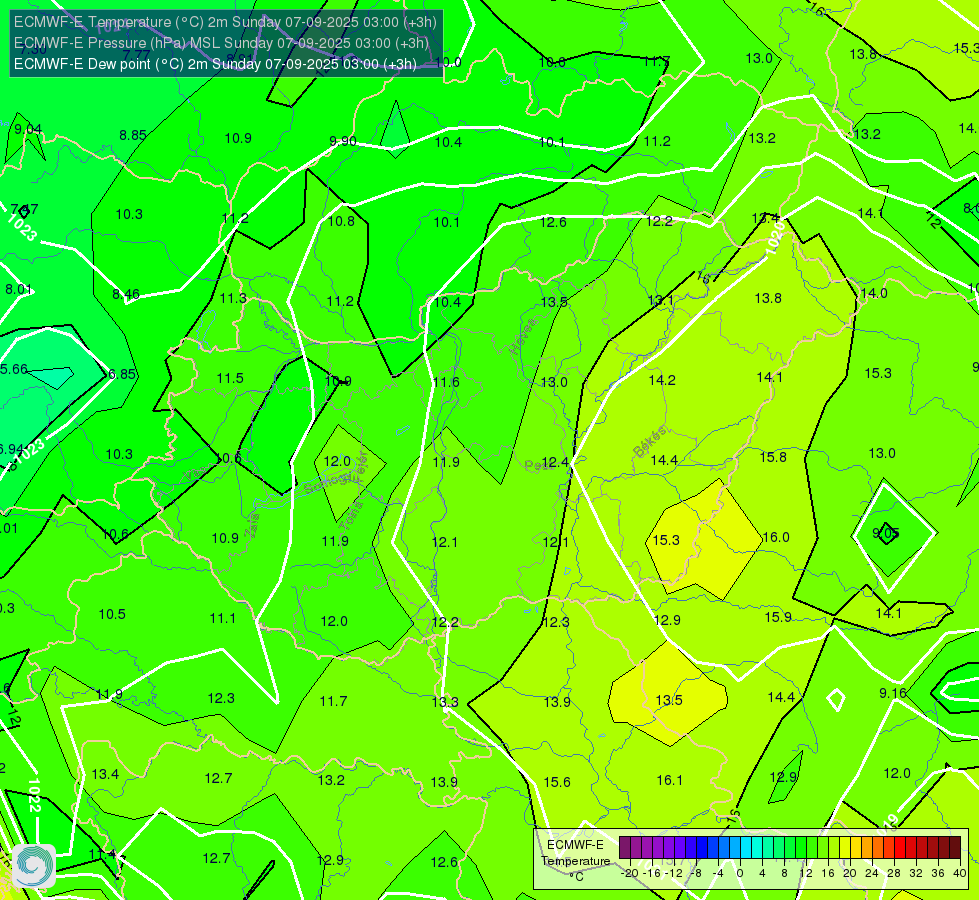Click the 9.90 temperature value

click(x=343, y=141)
